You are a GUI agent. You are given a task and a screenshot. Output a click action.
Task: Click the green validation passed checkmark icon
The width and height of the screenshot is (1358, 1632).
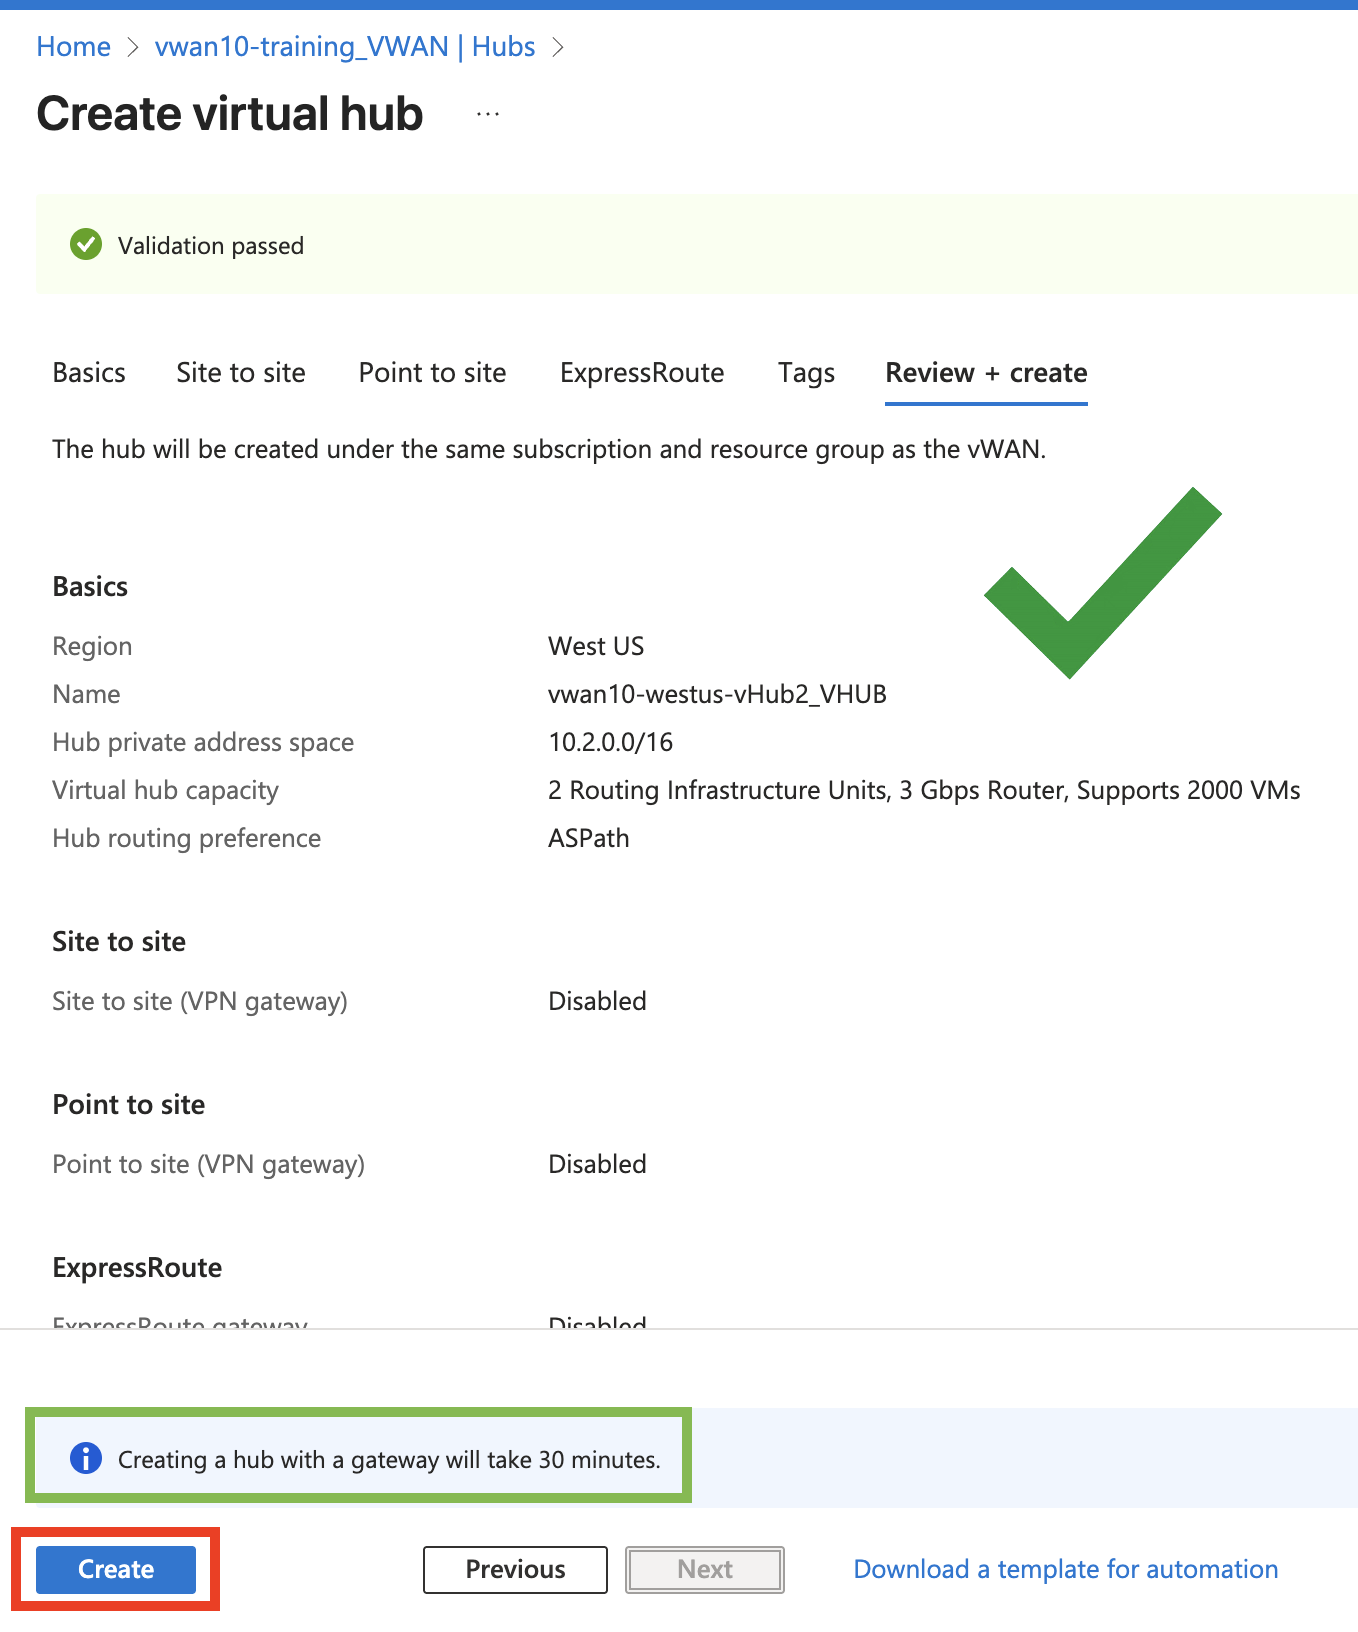86,245
